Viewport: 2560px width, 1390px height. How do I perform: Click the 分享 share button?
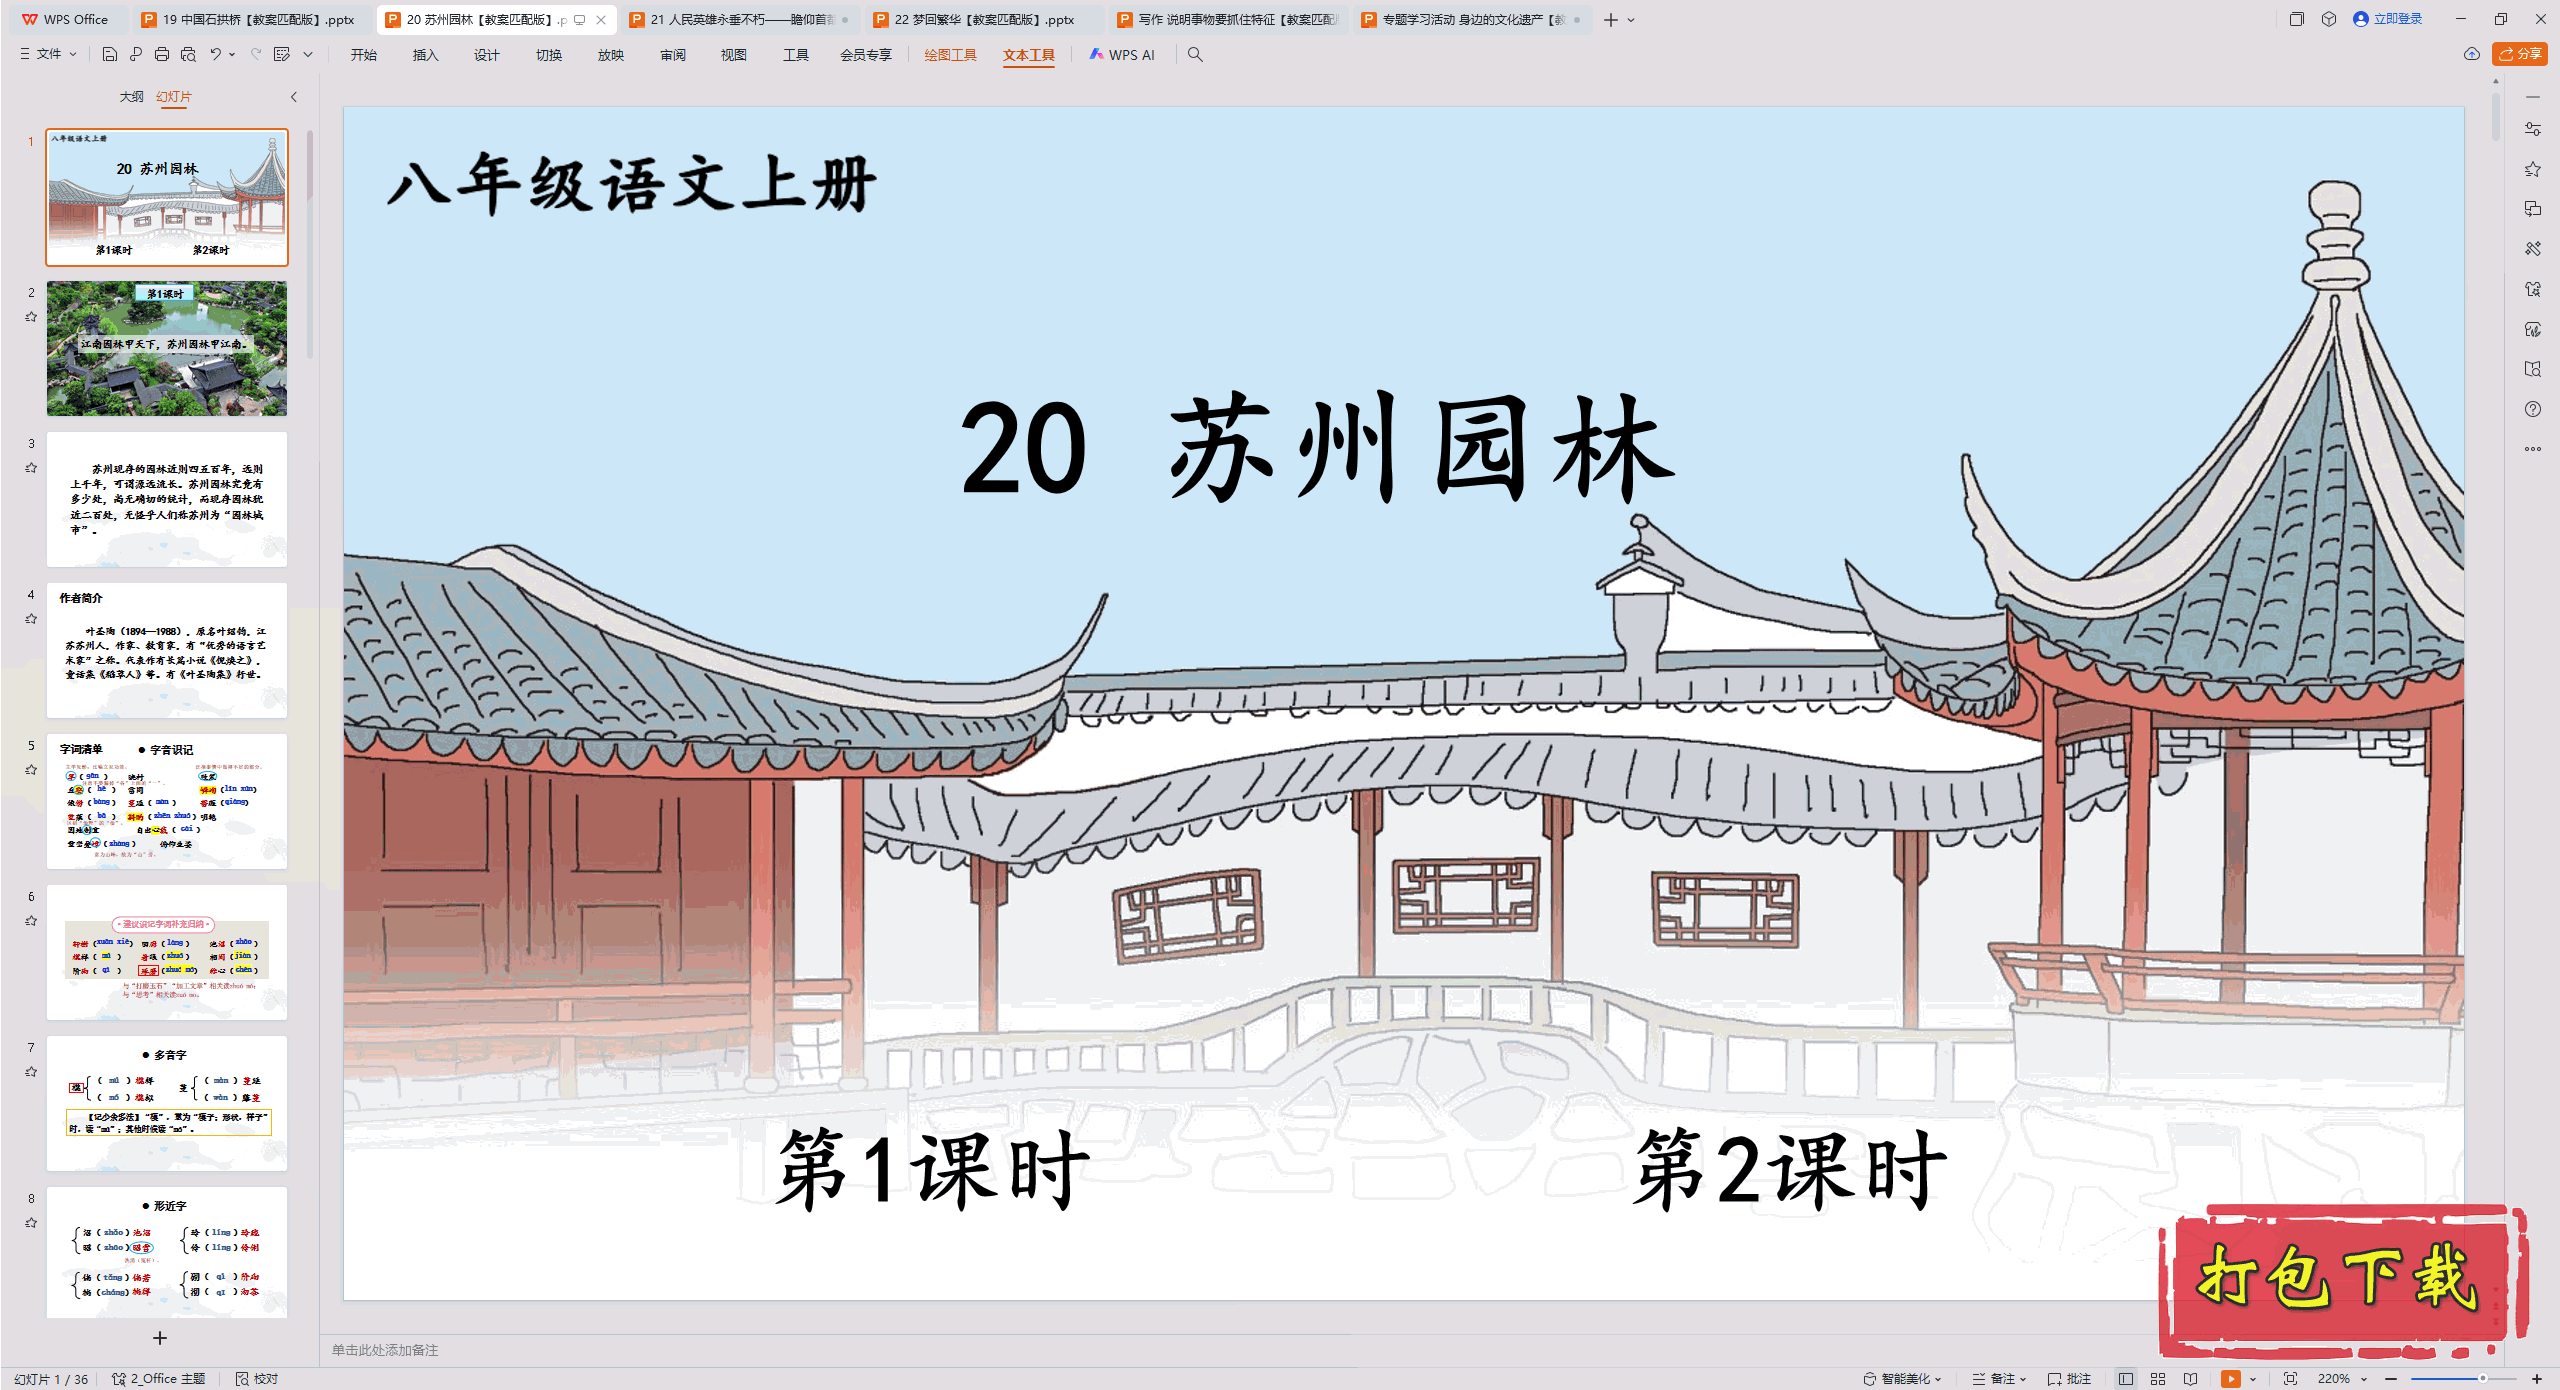coord(2520,54)
